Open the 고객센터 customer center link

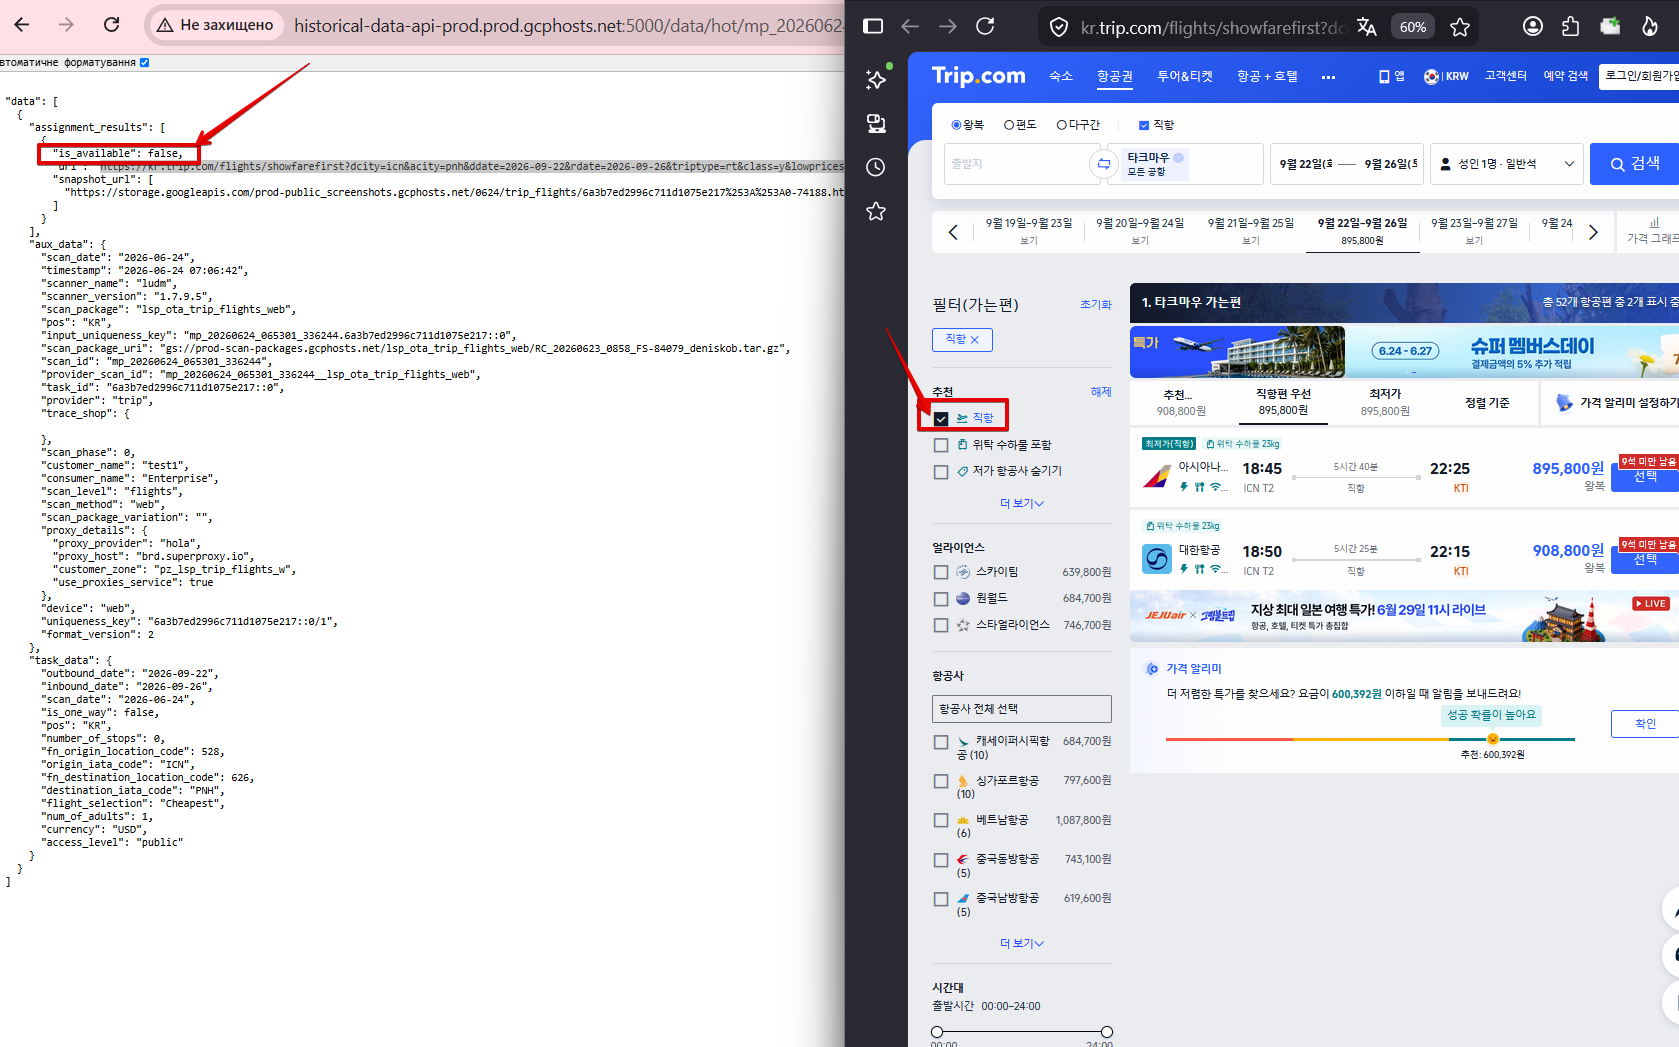1505,76
